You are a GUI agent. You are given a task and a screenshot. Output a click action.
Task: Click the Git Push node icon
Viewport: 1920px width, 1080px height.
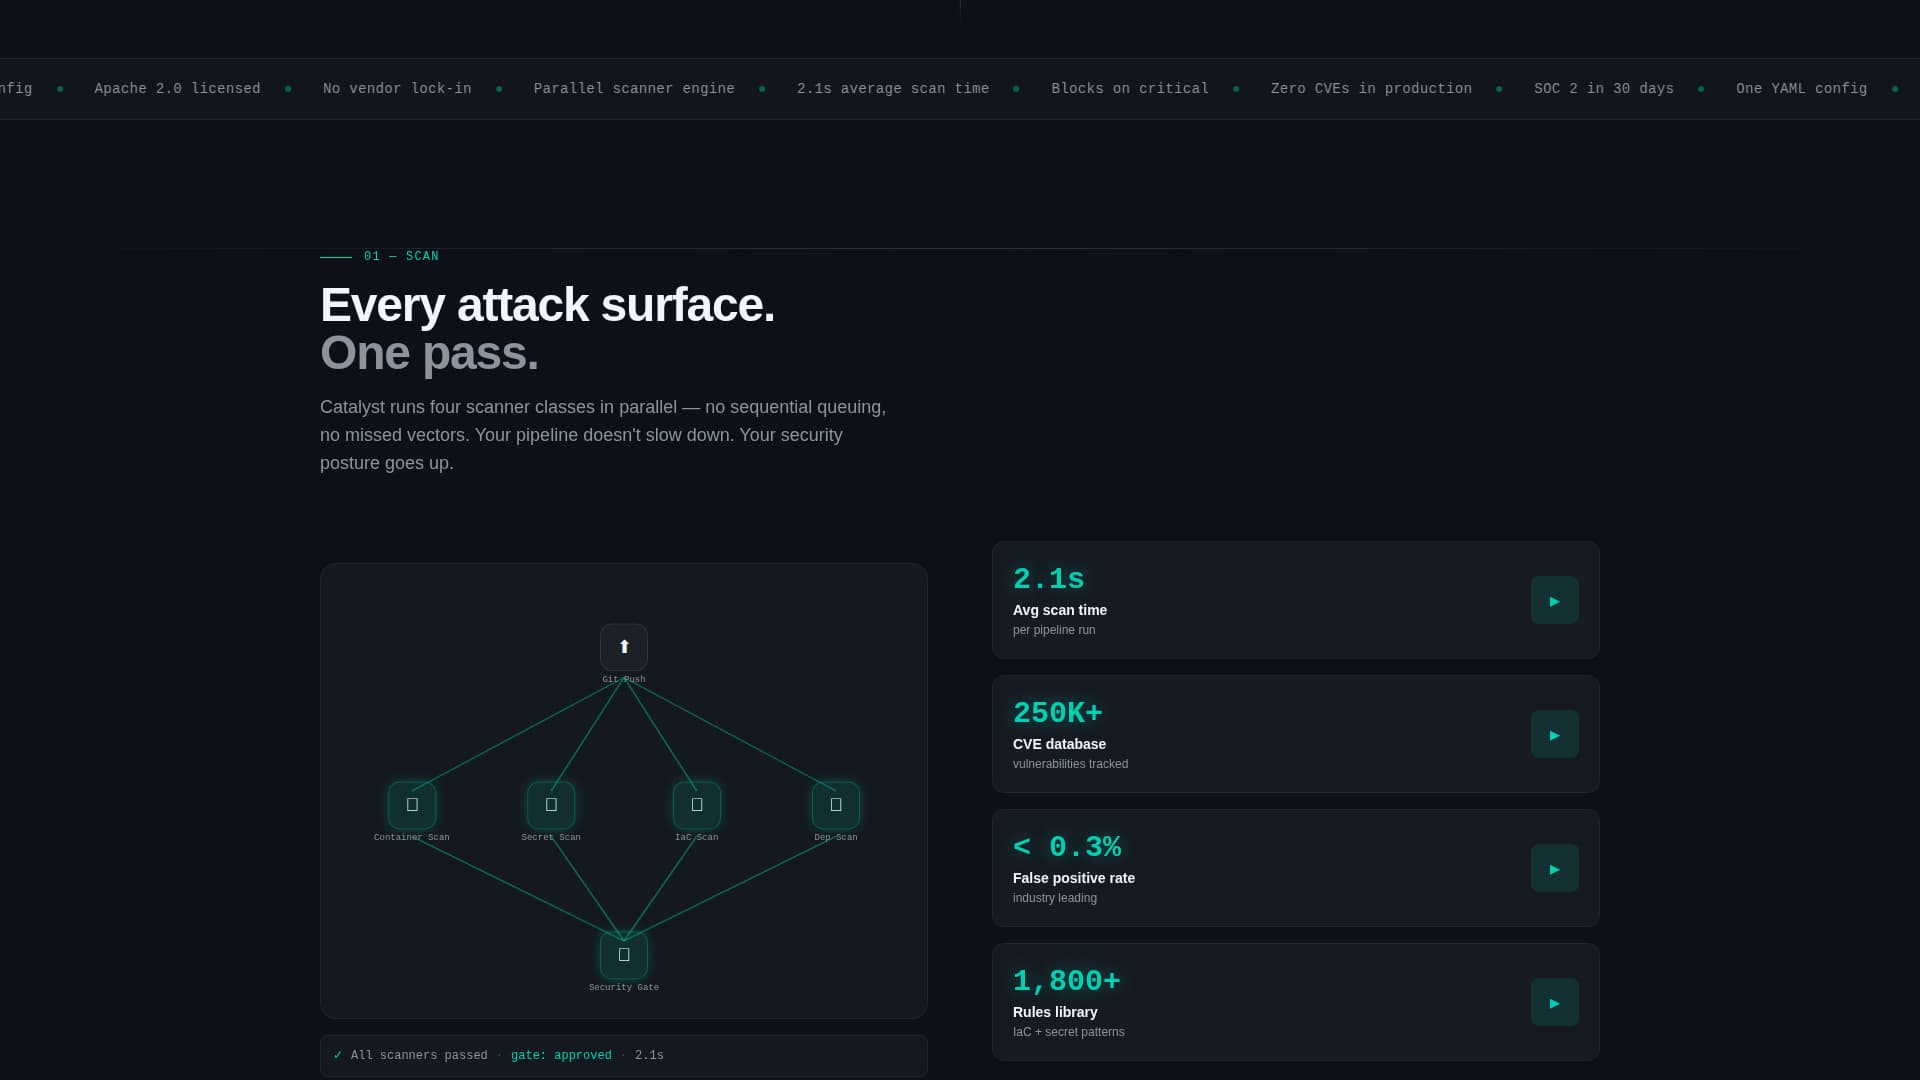(624, 647)
